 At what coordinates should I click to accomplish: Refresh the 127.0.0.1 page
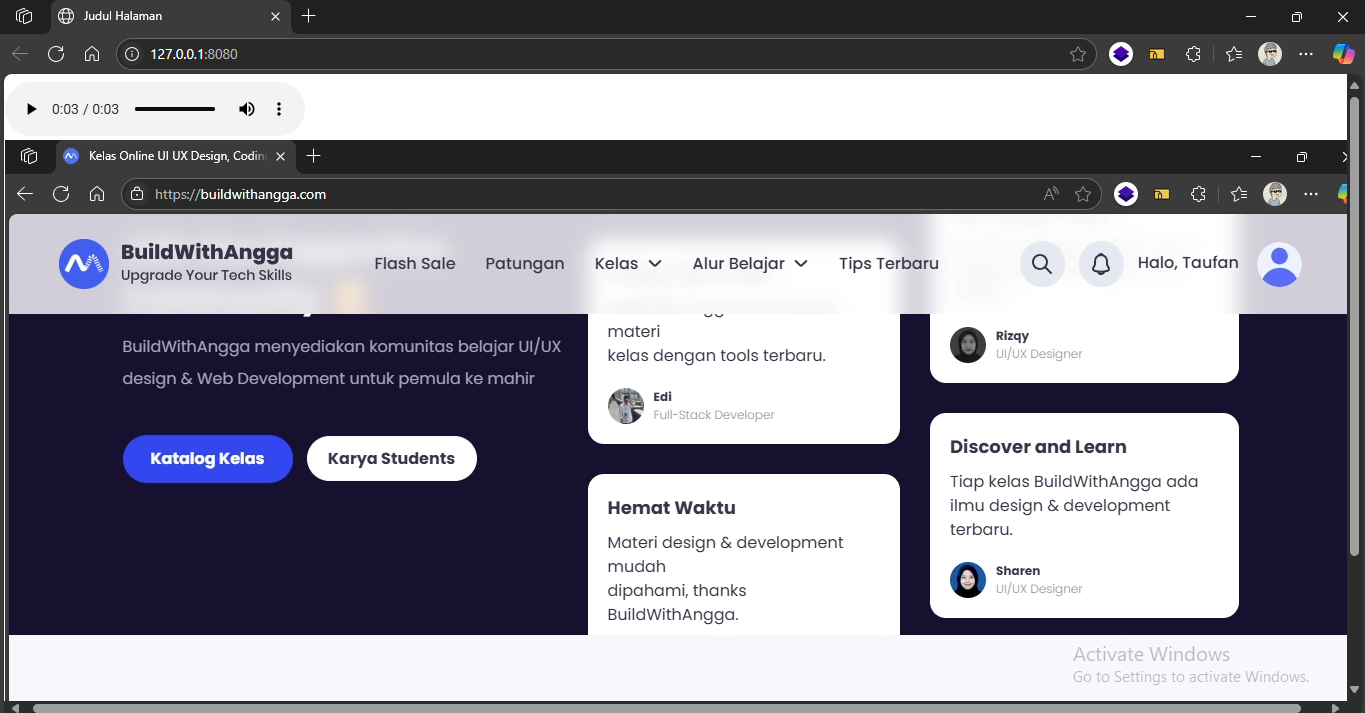[x=56, y=54]
